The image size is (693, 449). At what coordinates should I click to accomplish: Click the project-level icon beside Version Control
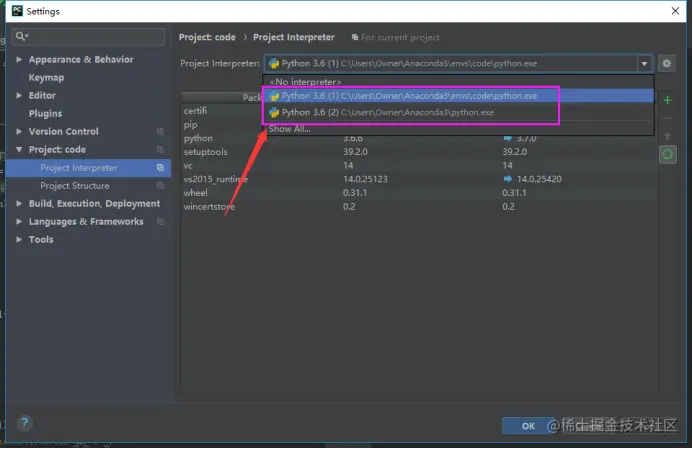(x=160, y=131)
